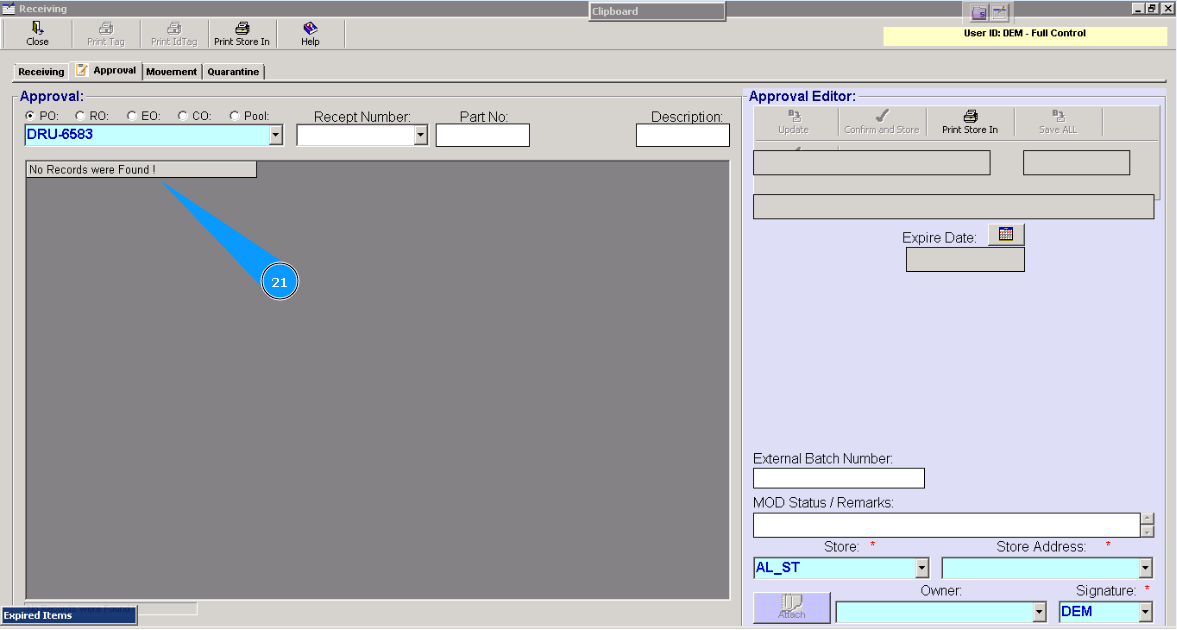Switch to the Quarantine tab
The image size is (1177, 630).
click(233, 72)
